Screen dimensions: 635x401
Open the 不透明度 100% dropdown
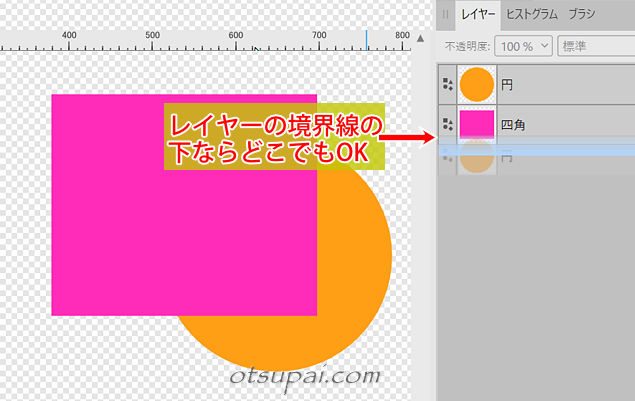coord(526,46)
